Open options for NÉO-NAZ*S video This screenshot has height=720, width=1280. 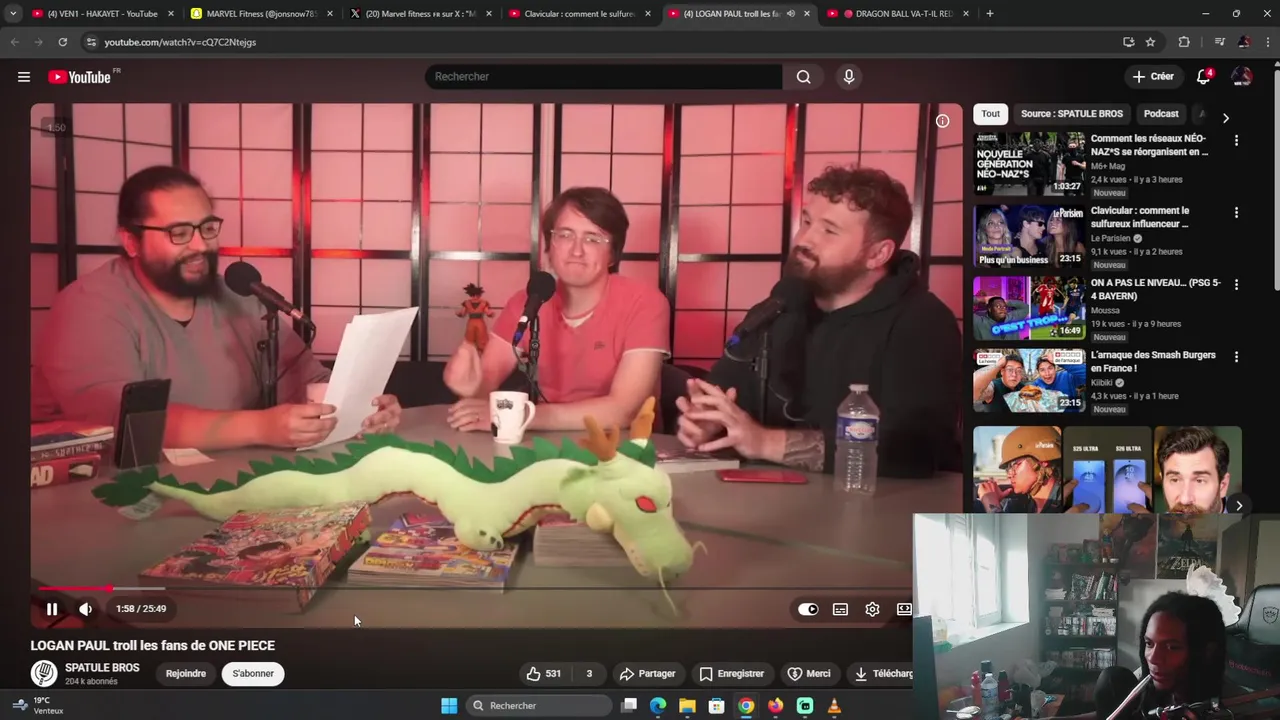coord(1236,141)
